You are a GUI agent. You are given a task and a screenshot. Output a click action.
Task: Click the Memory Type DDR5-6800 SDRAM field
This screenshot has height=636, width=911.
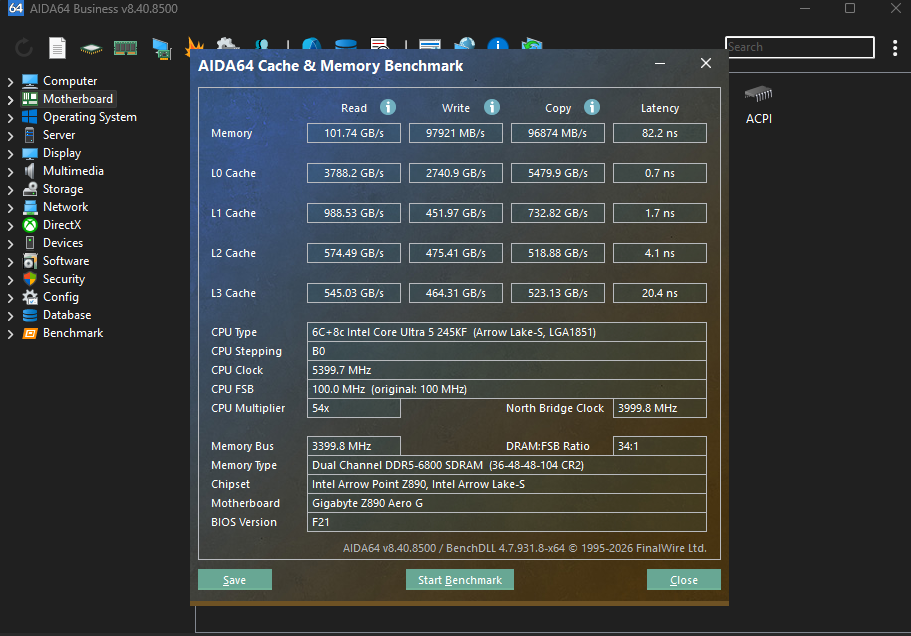point(507,465)
